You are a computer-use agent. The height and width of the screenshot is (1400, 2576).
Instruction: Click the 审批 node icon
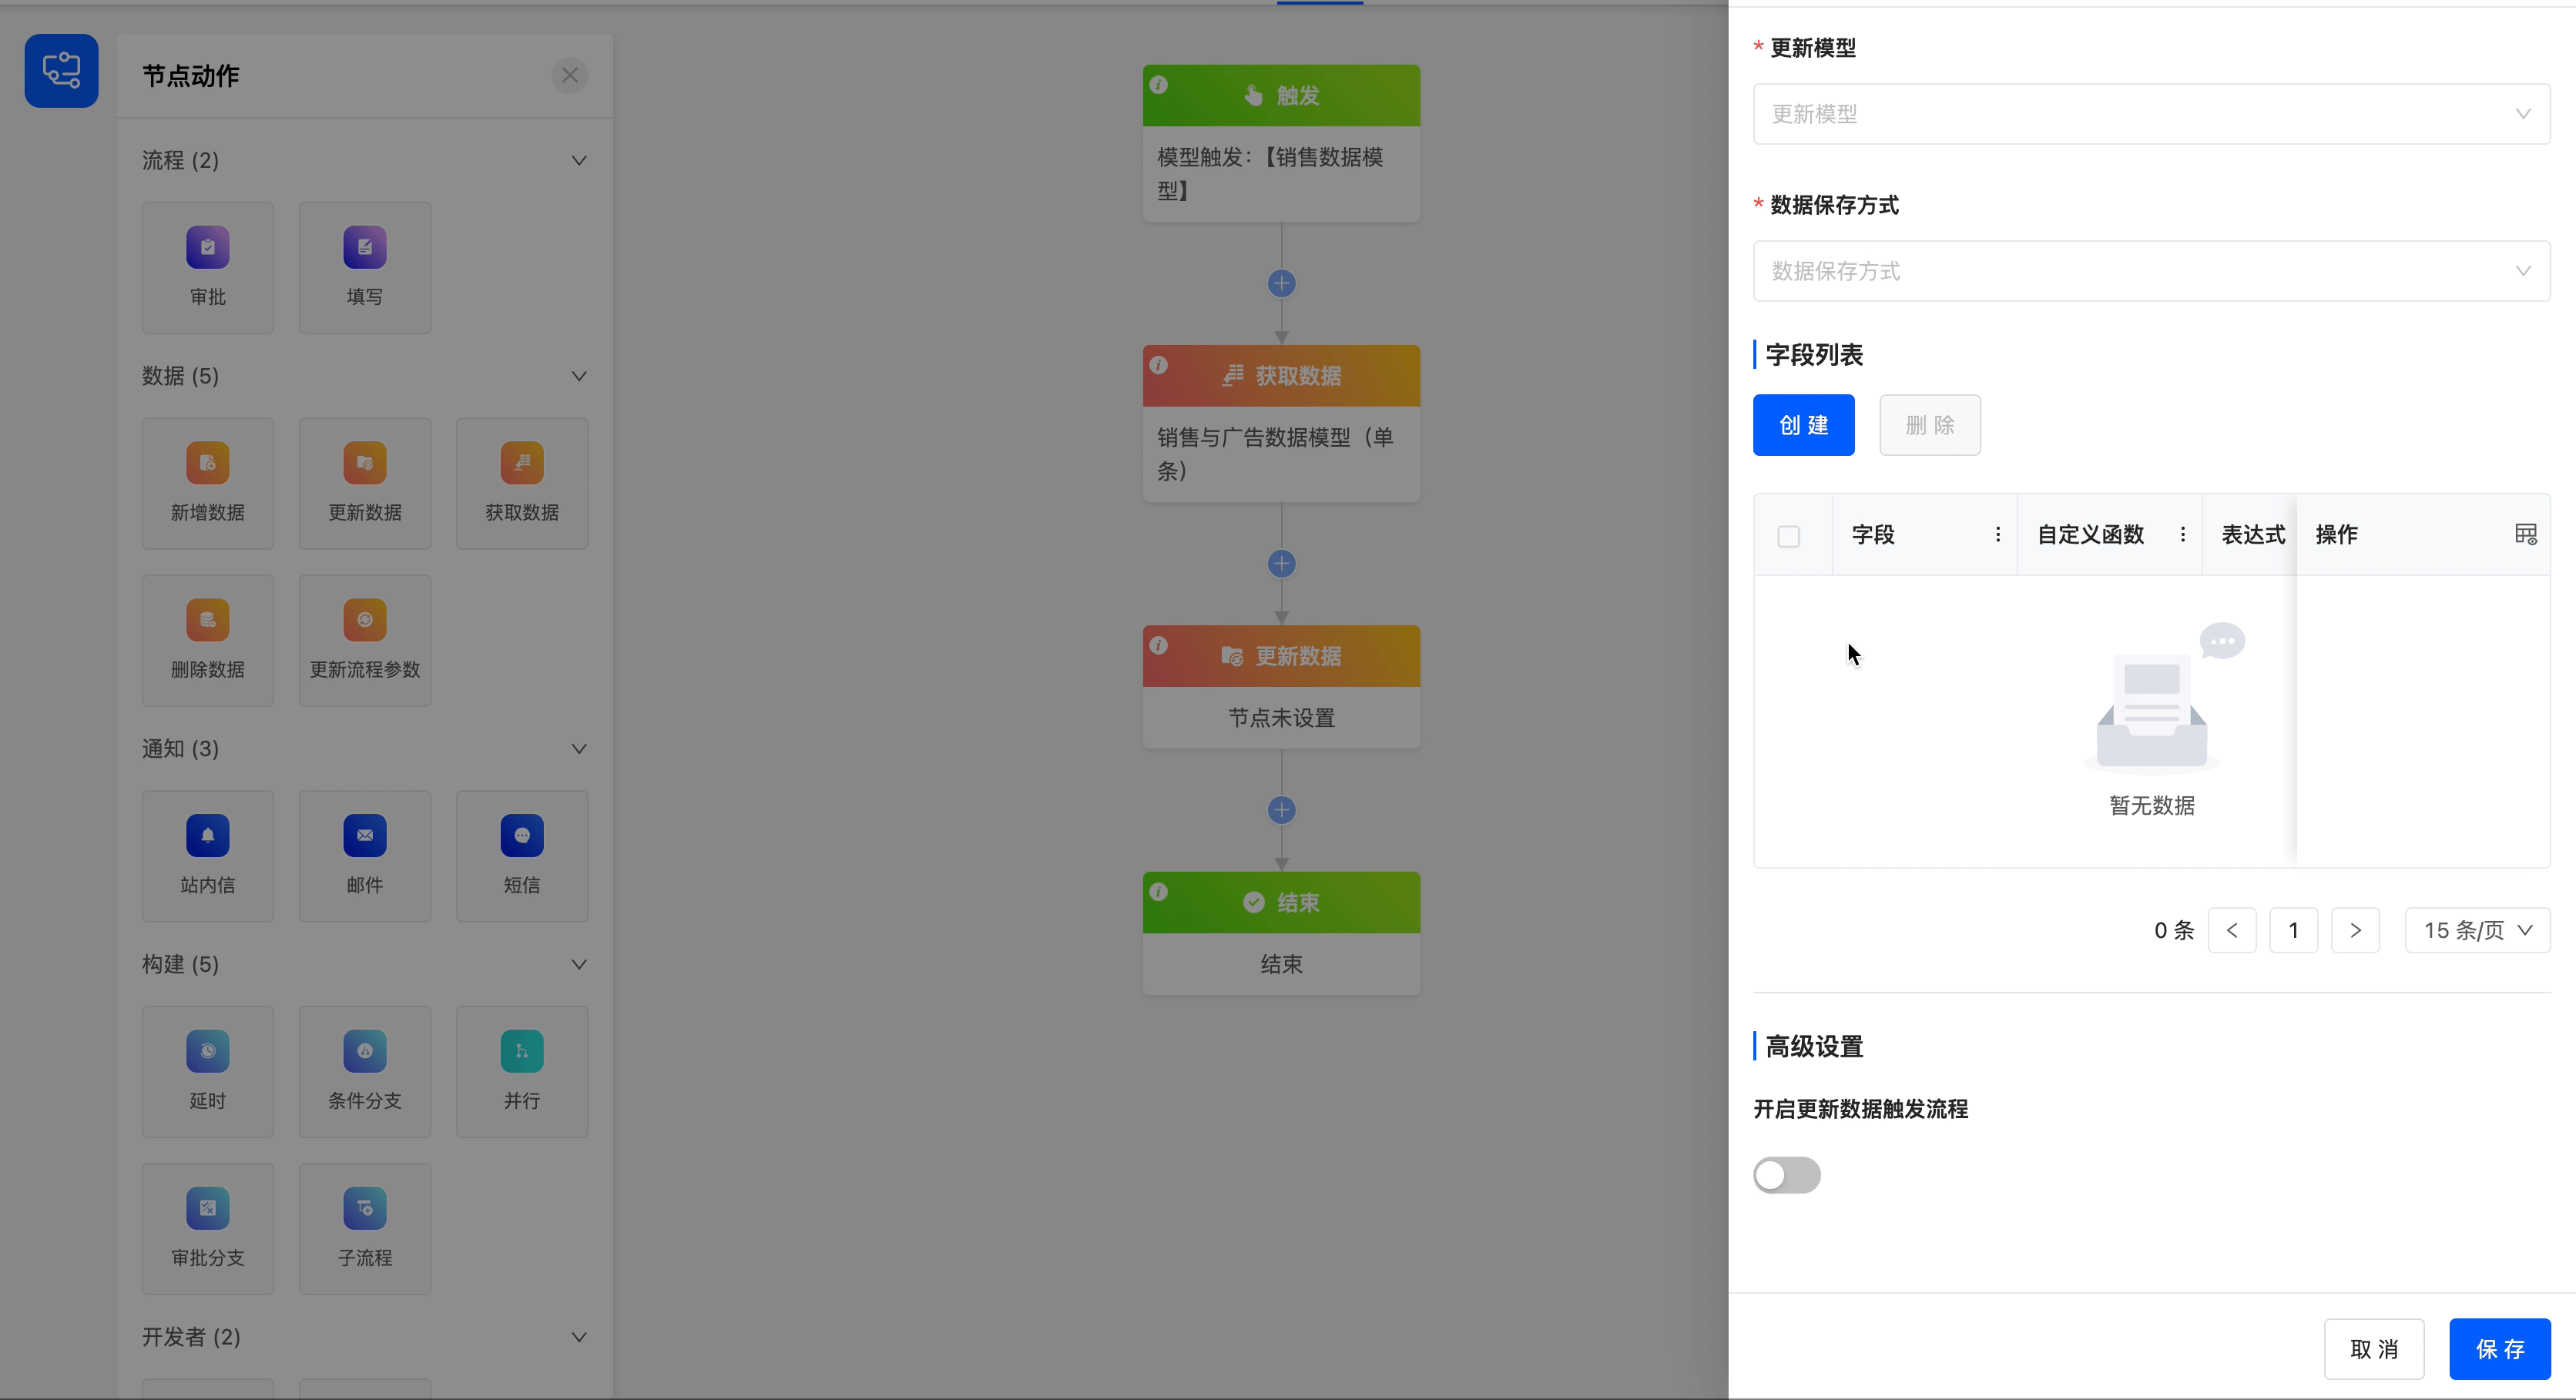(207, 248)
